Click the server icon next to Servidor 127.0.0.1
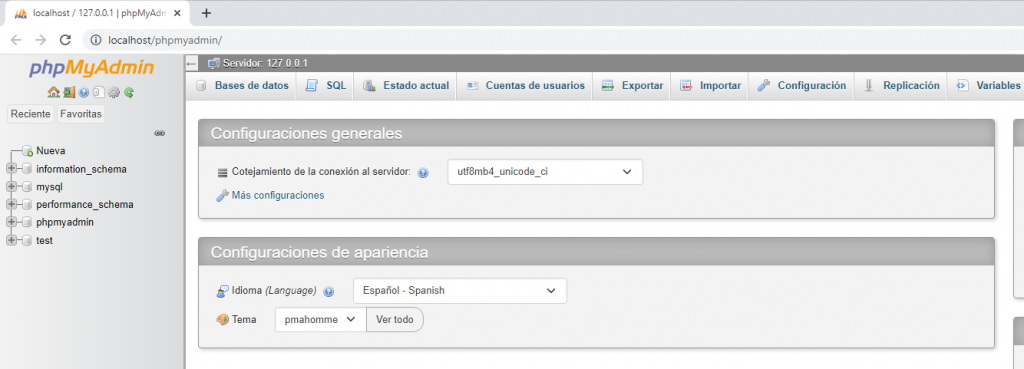Image resolution: width=1024 pixels, height=369 pixels. coord(214,63)
